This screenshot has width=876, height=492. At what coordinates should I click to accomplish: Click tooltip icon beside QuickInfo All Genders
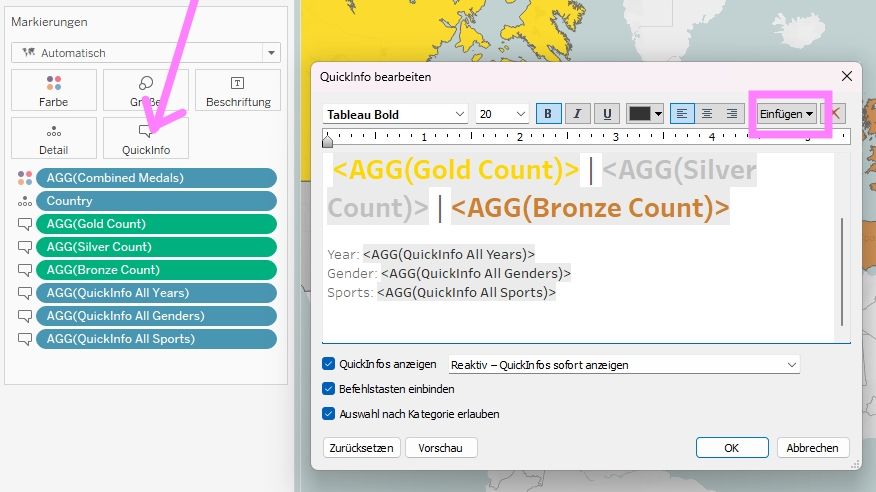pyautogui.click(x=25, y=316)
